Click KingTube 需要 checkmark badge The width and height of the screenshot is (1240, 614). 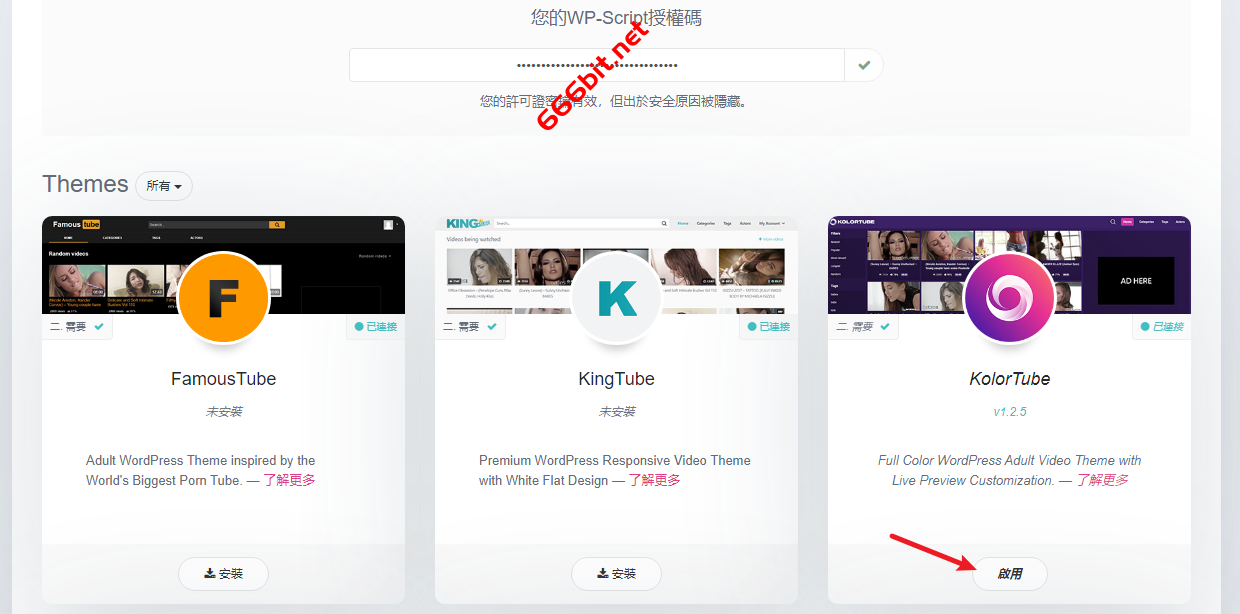click(x=470, y=327)
